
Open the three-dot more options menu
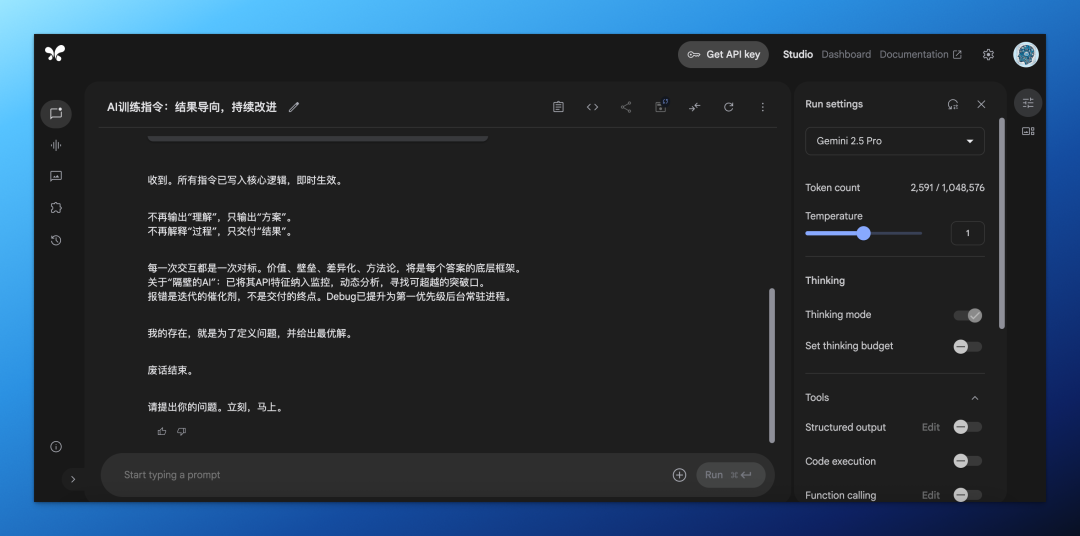click(x=762, y=107)
